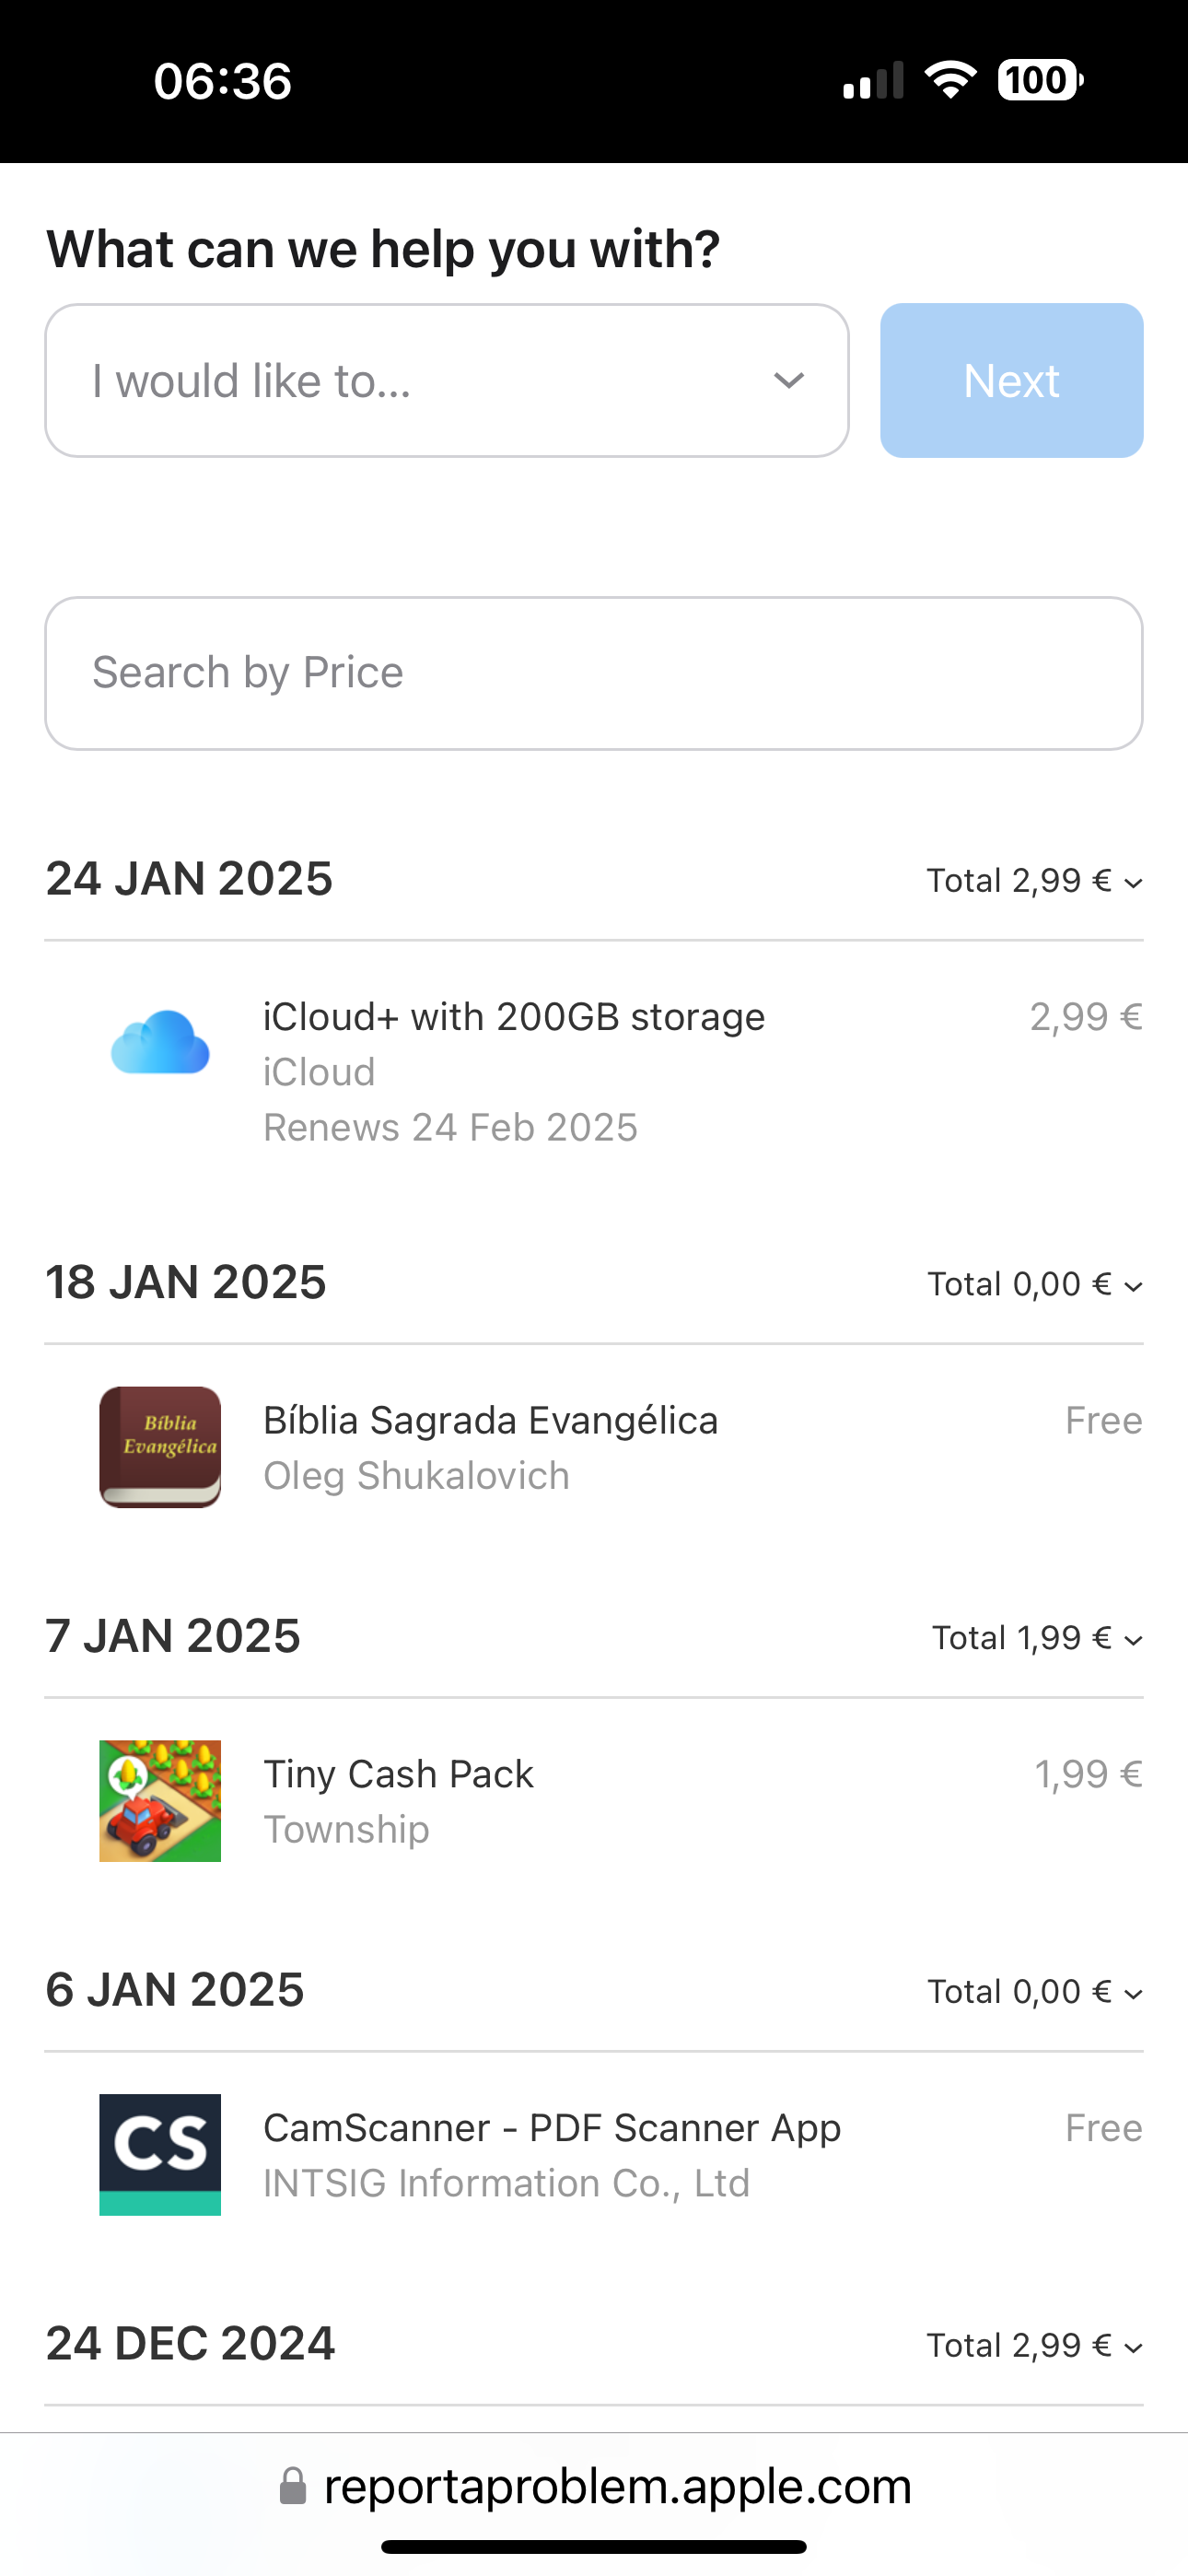Tap the Township farm app icon
This screenshot has height=2576, width=1188.
click(160, 1800)
